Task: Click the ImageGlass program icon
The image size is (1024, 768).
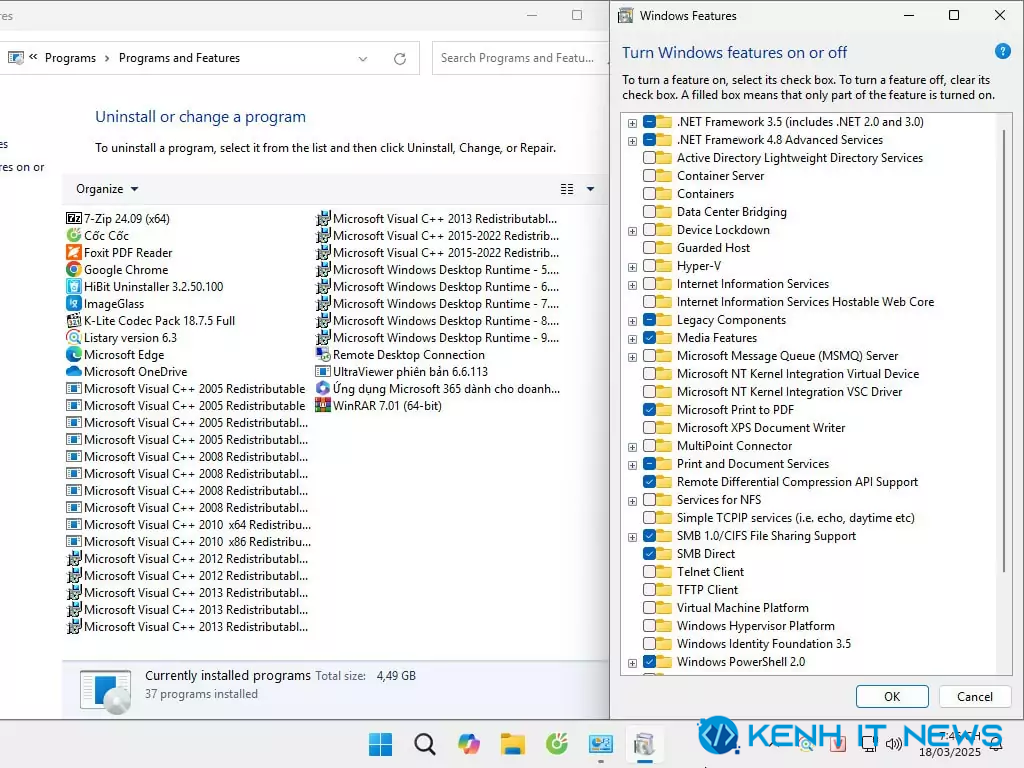Action: 74,303
